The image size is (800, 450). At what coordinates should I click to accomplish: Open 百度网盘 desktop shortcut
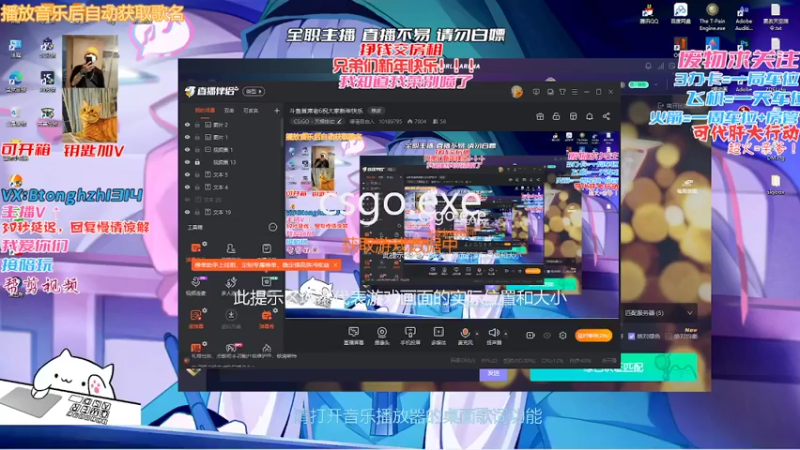coord(680,14)
